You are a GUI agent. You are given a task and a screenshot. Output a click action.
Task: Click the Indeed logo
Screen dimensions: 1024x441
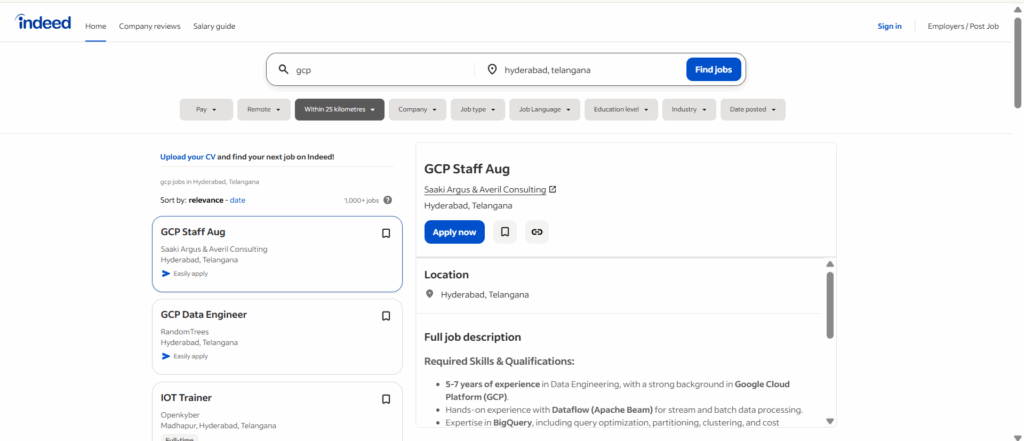pos(43,22)
